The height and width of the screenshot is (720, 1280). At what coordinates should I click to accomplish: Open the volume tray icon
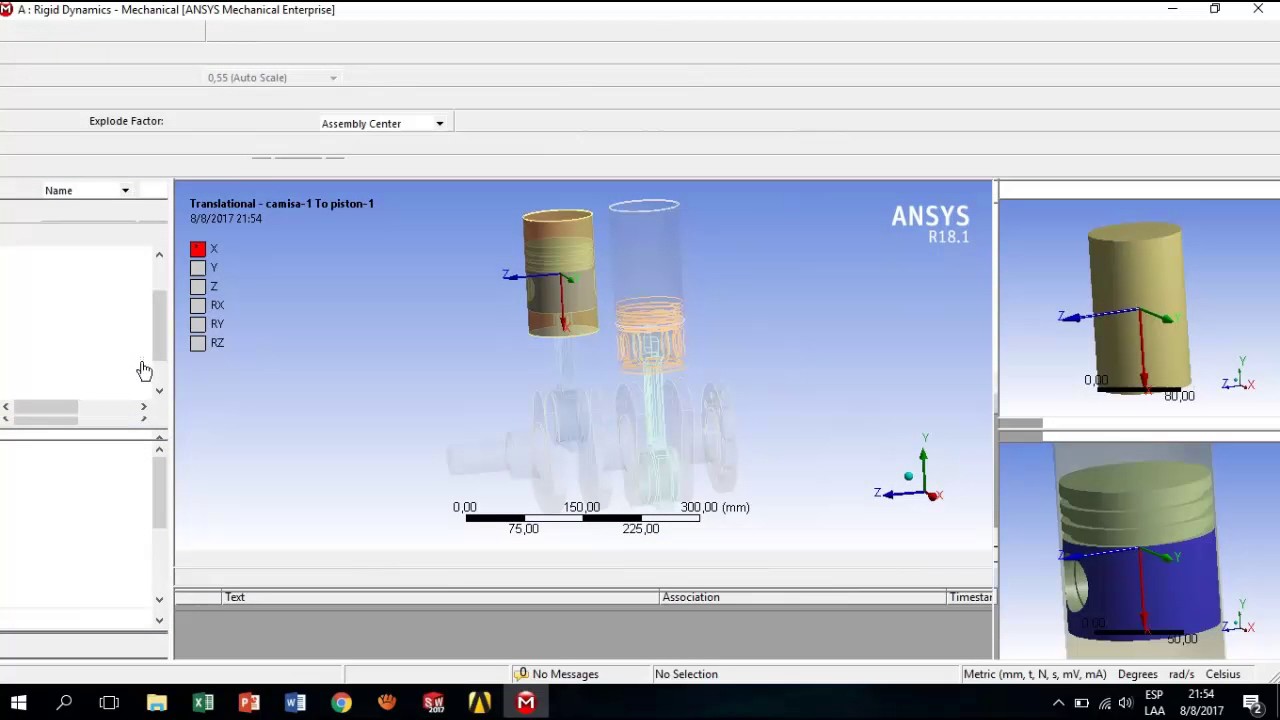[1127, 703]
